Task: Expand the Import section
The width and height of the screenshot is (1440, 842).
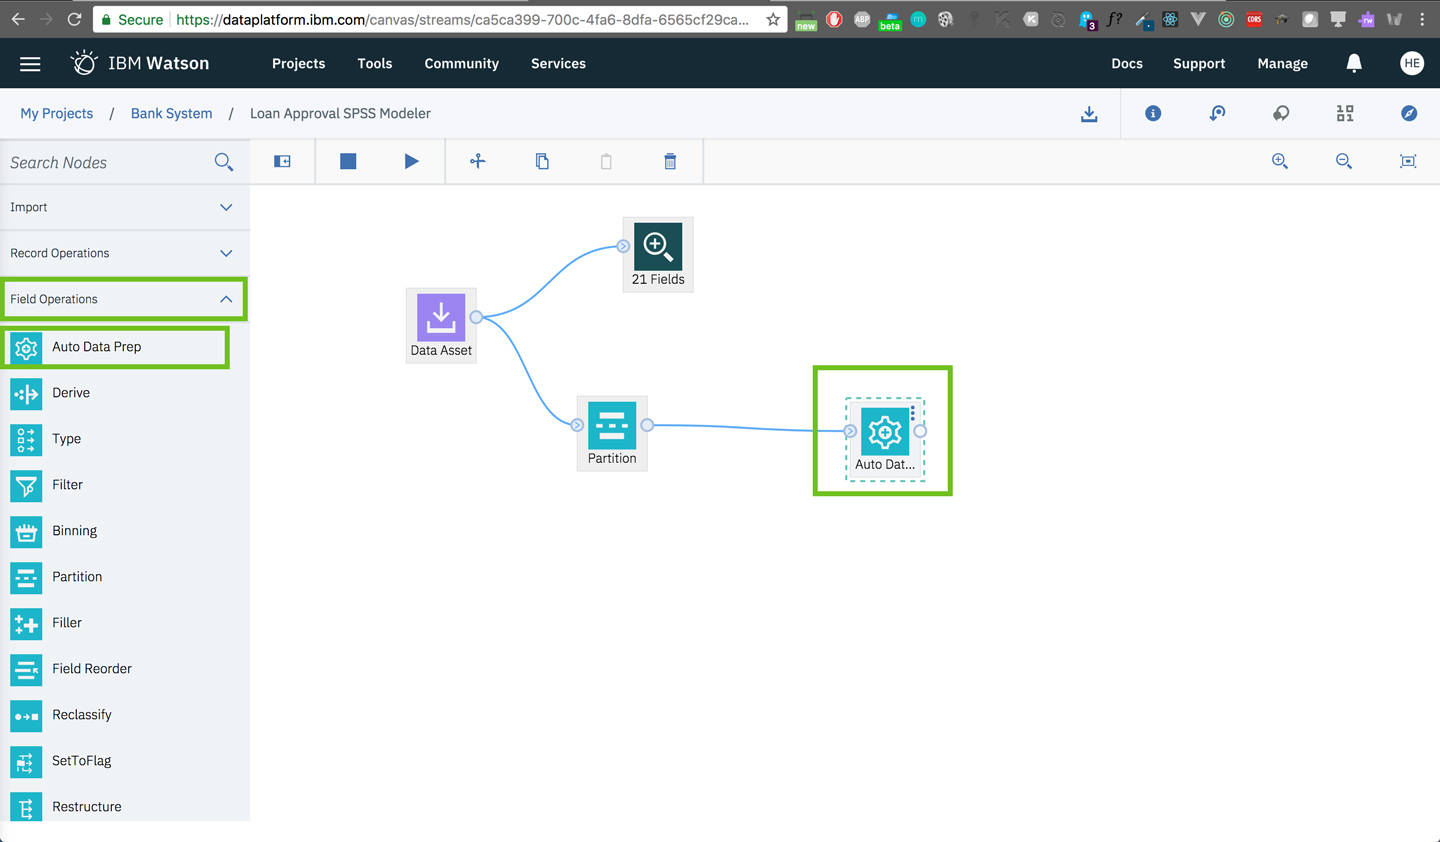Action: (124, 207)
